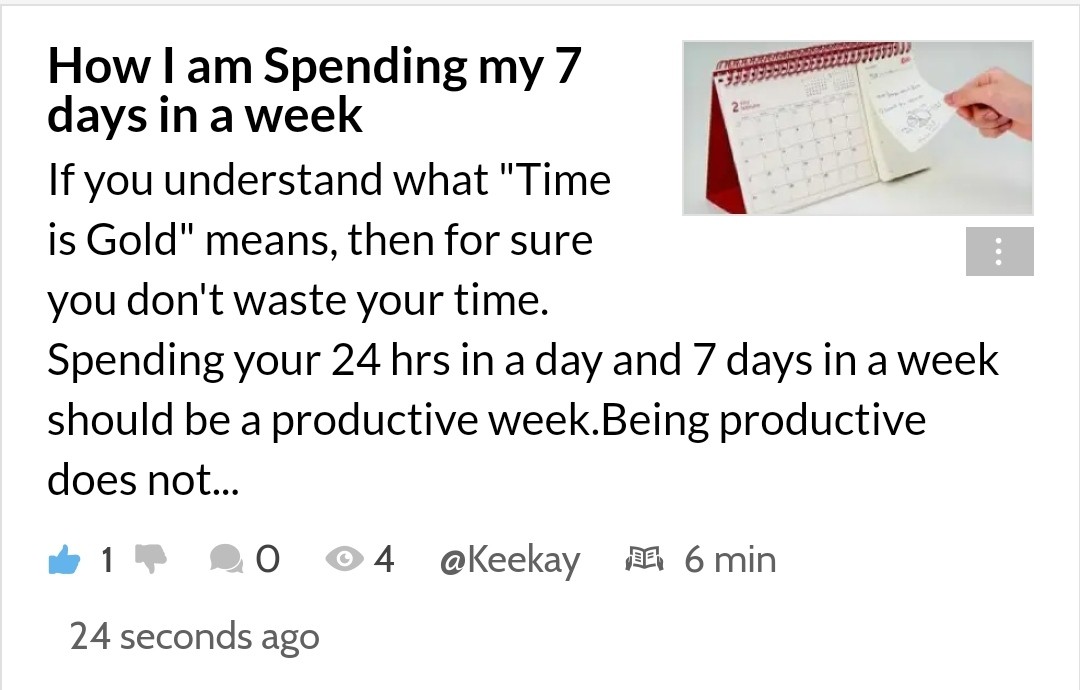The image size is (1080, 690).
Task: Visit the @Keekay author profile
Action: coord(510,560)
